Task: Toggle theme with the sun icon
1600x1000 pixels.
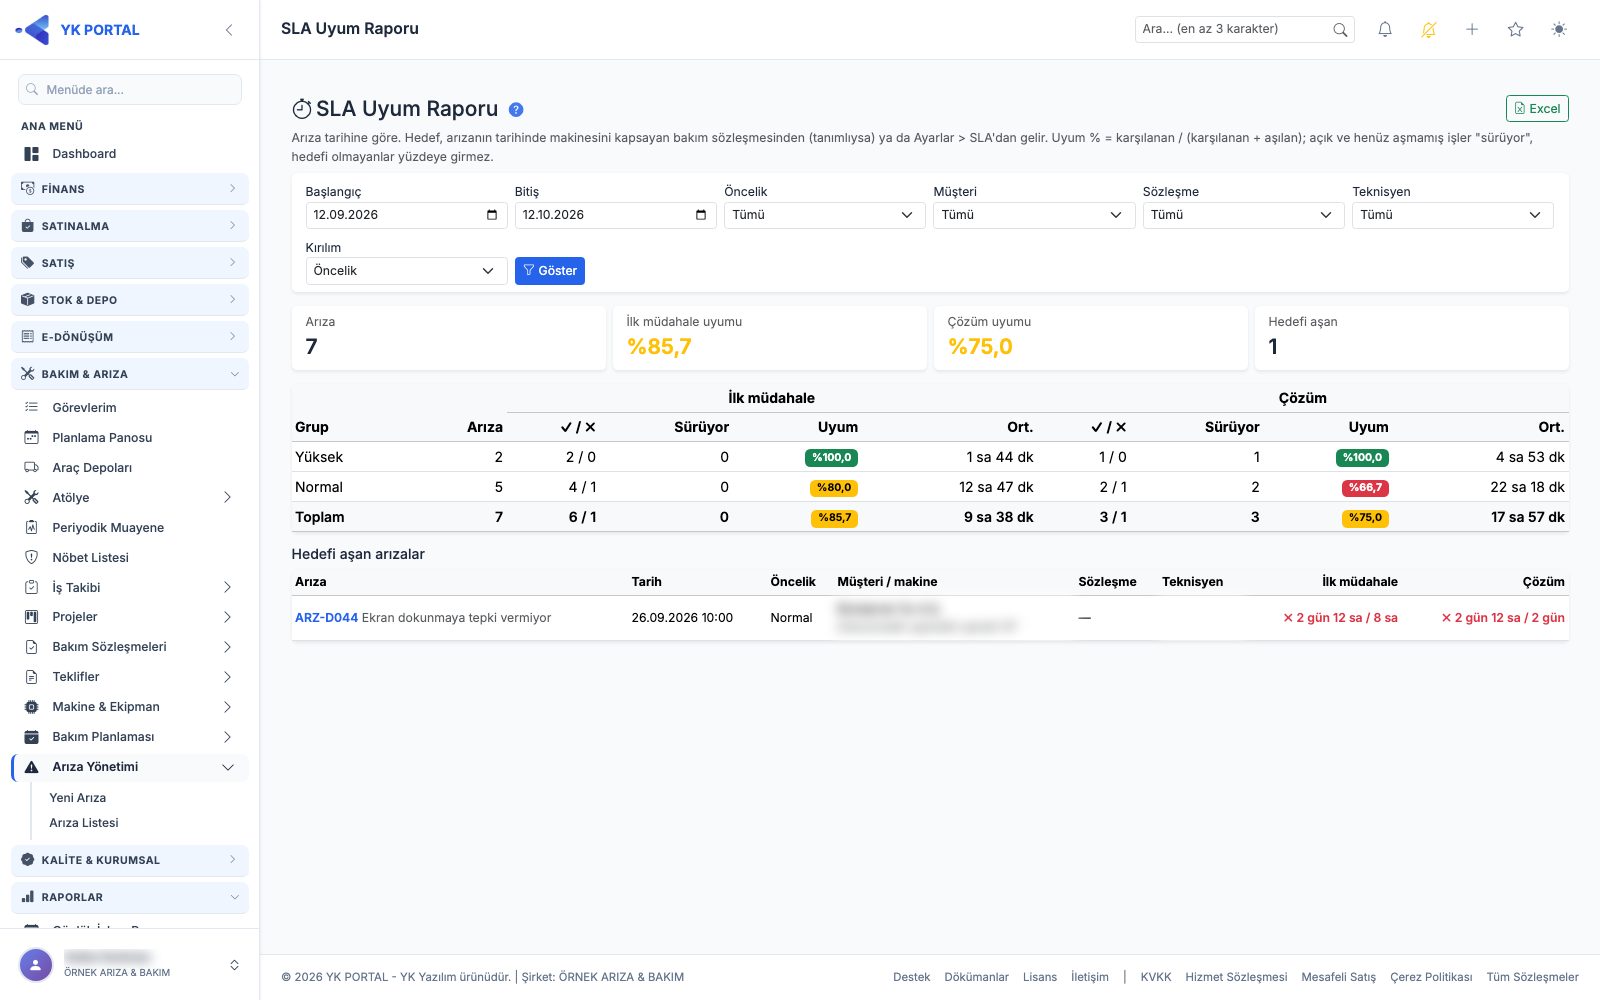Action: 1559,30
